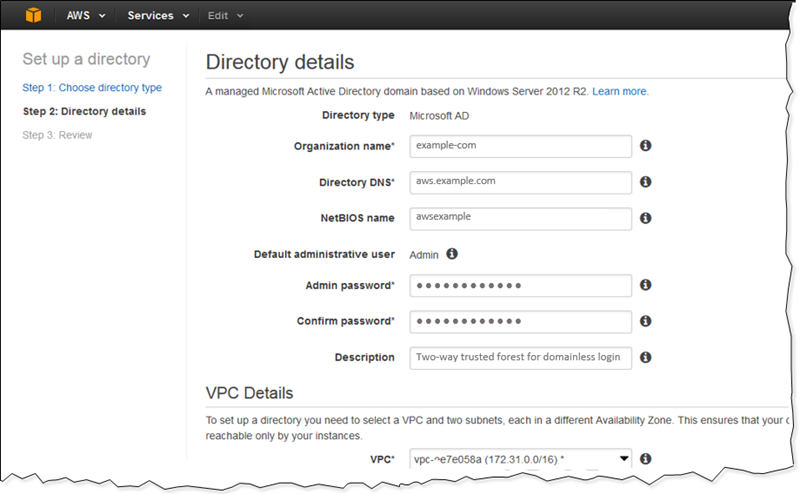800x494 pixels.
Task: Click the AWS cube logo icon
Action: 34,15
